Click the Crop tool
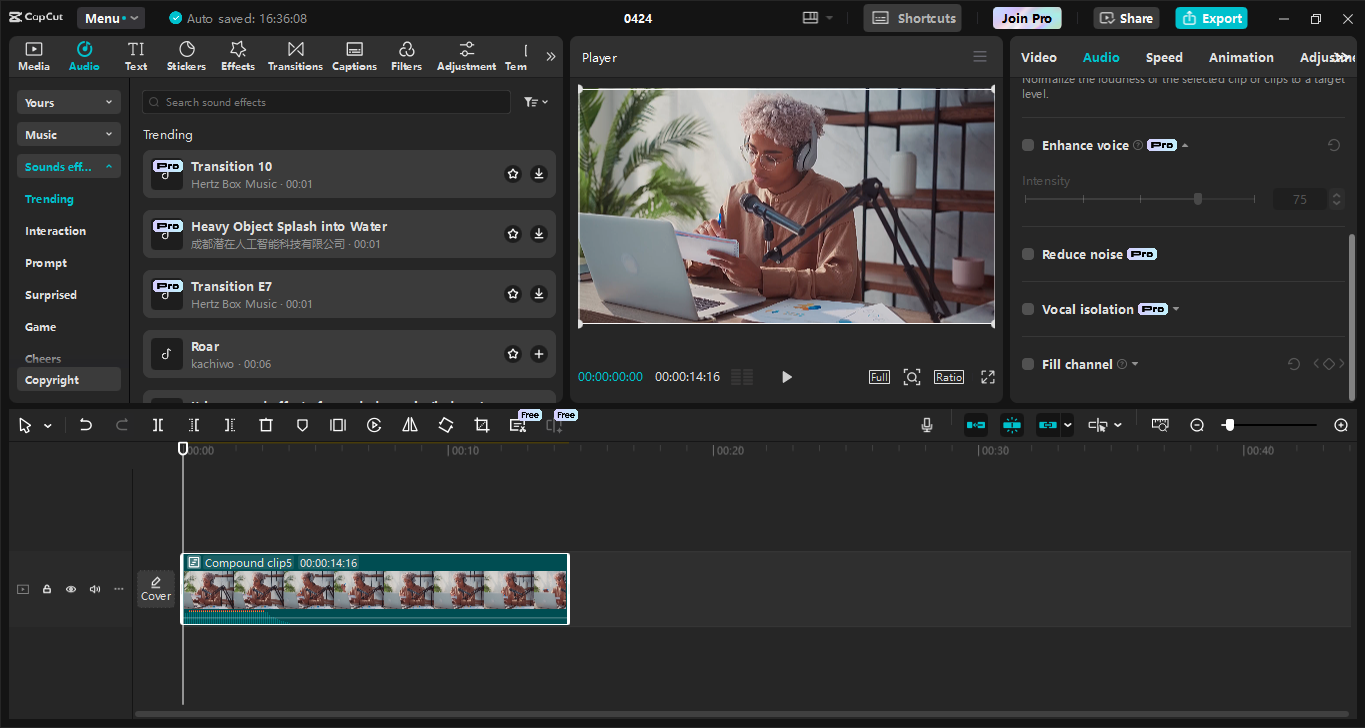 click(x=481, y=424)
